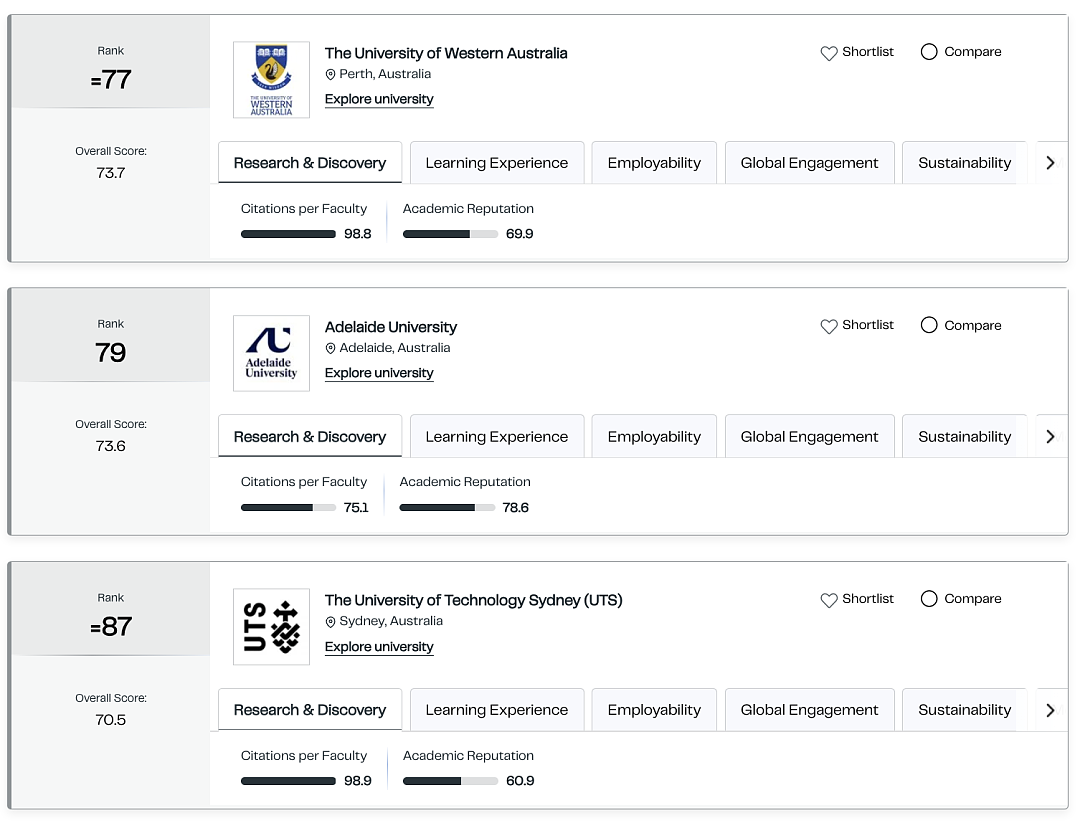Click Explore university link under Perth, Australia
The height and width of the screenshot is (823, 1080).
(379, 99)
